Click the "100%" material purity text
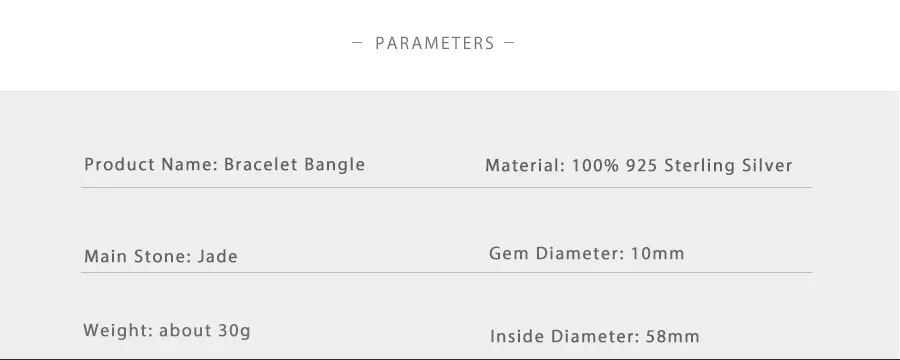Screen dimensions: 900x360 tap(596, 166)
